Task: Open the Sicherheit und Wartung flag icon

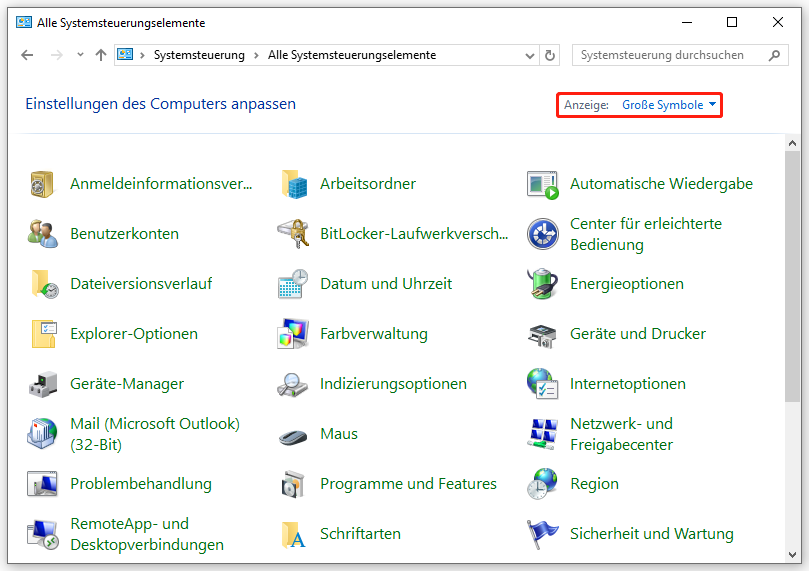Action: pos(543,534)
